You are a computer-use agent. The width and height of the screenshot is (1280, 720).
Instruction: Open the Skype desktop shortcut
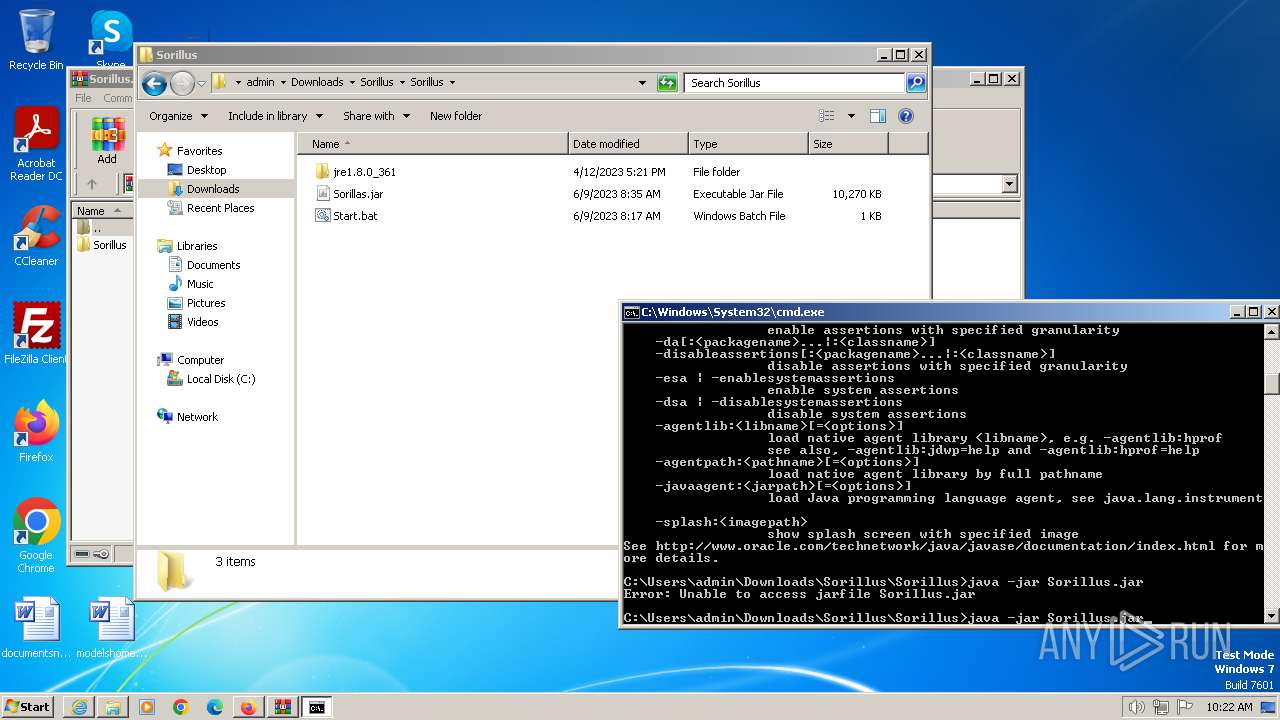(111, 40)
